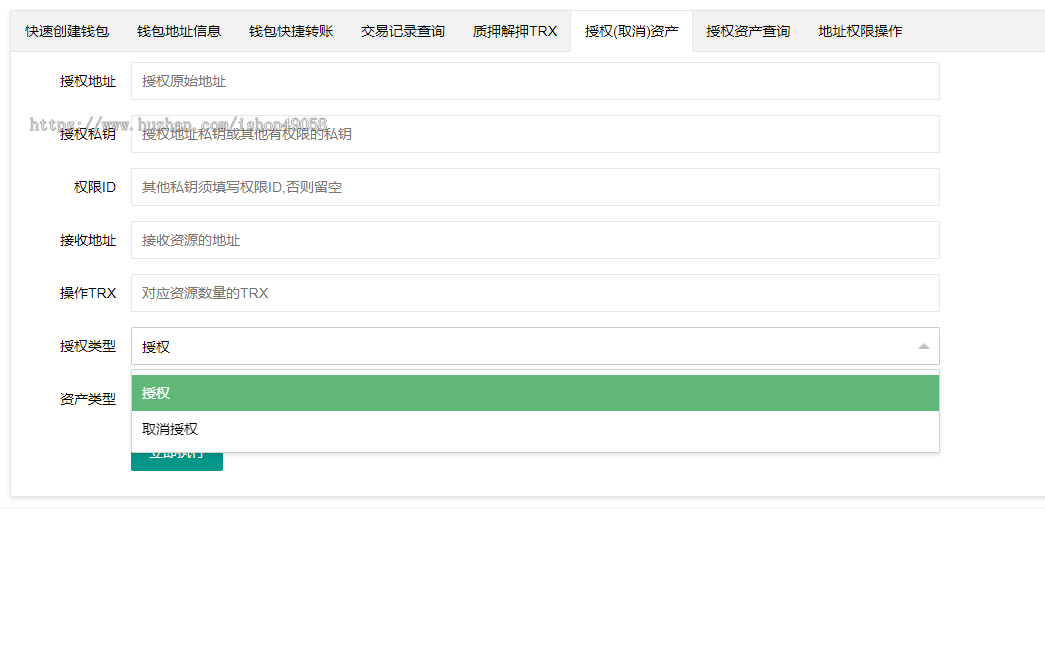Click the 授权类型 field label
The width and height of the screenshot is (1045, 645).
point(87,346)
